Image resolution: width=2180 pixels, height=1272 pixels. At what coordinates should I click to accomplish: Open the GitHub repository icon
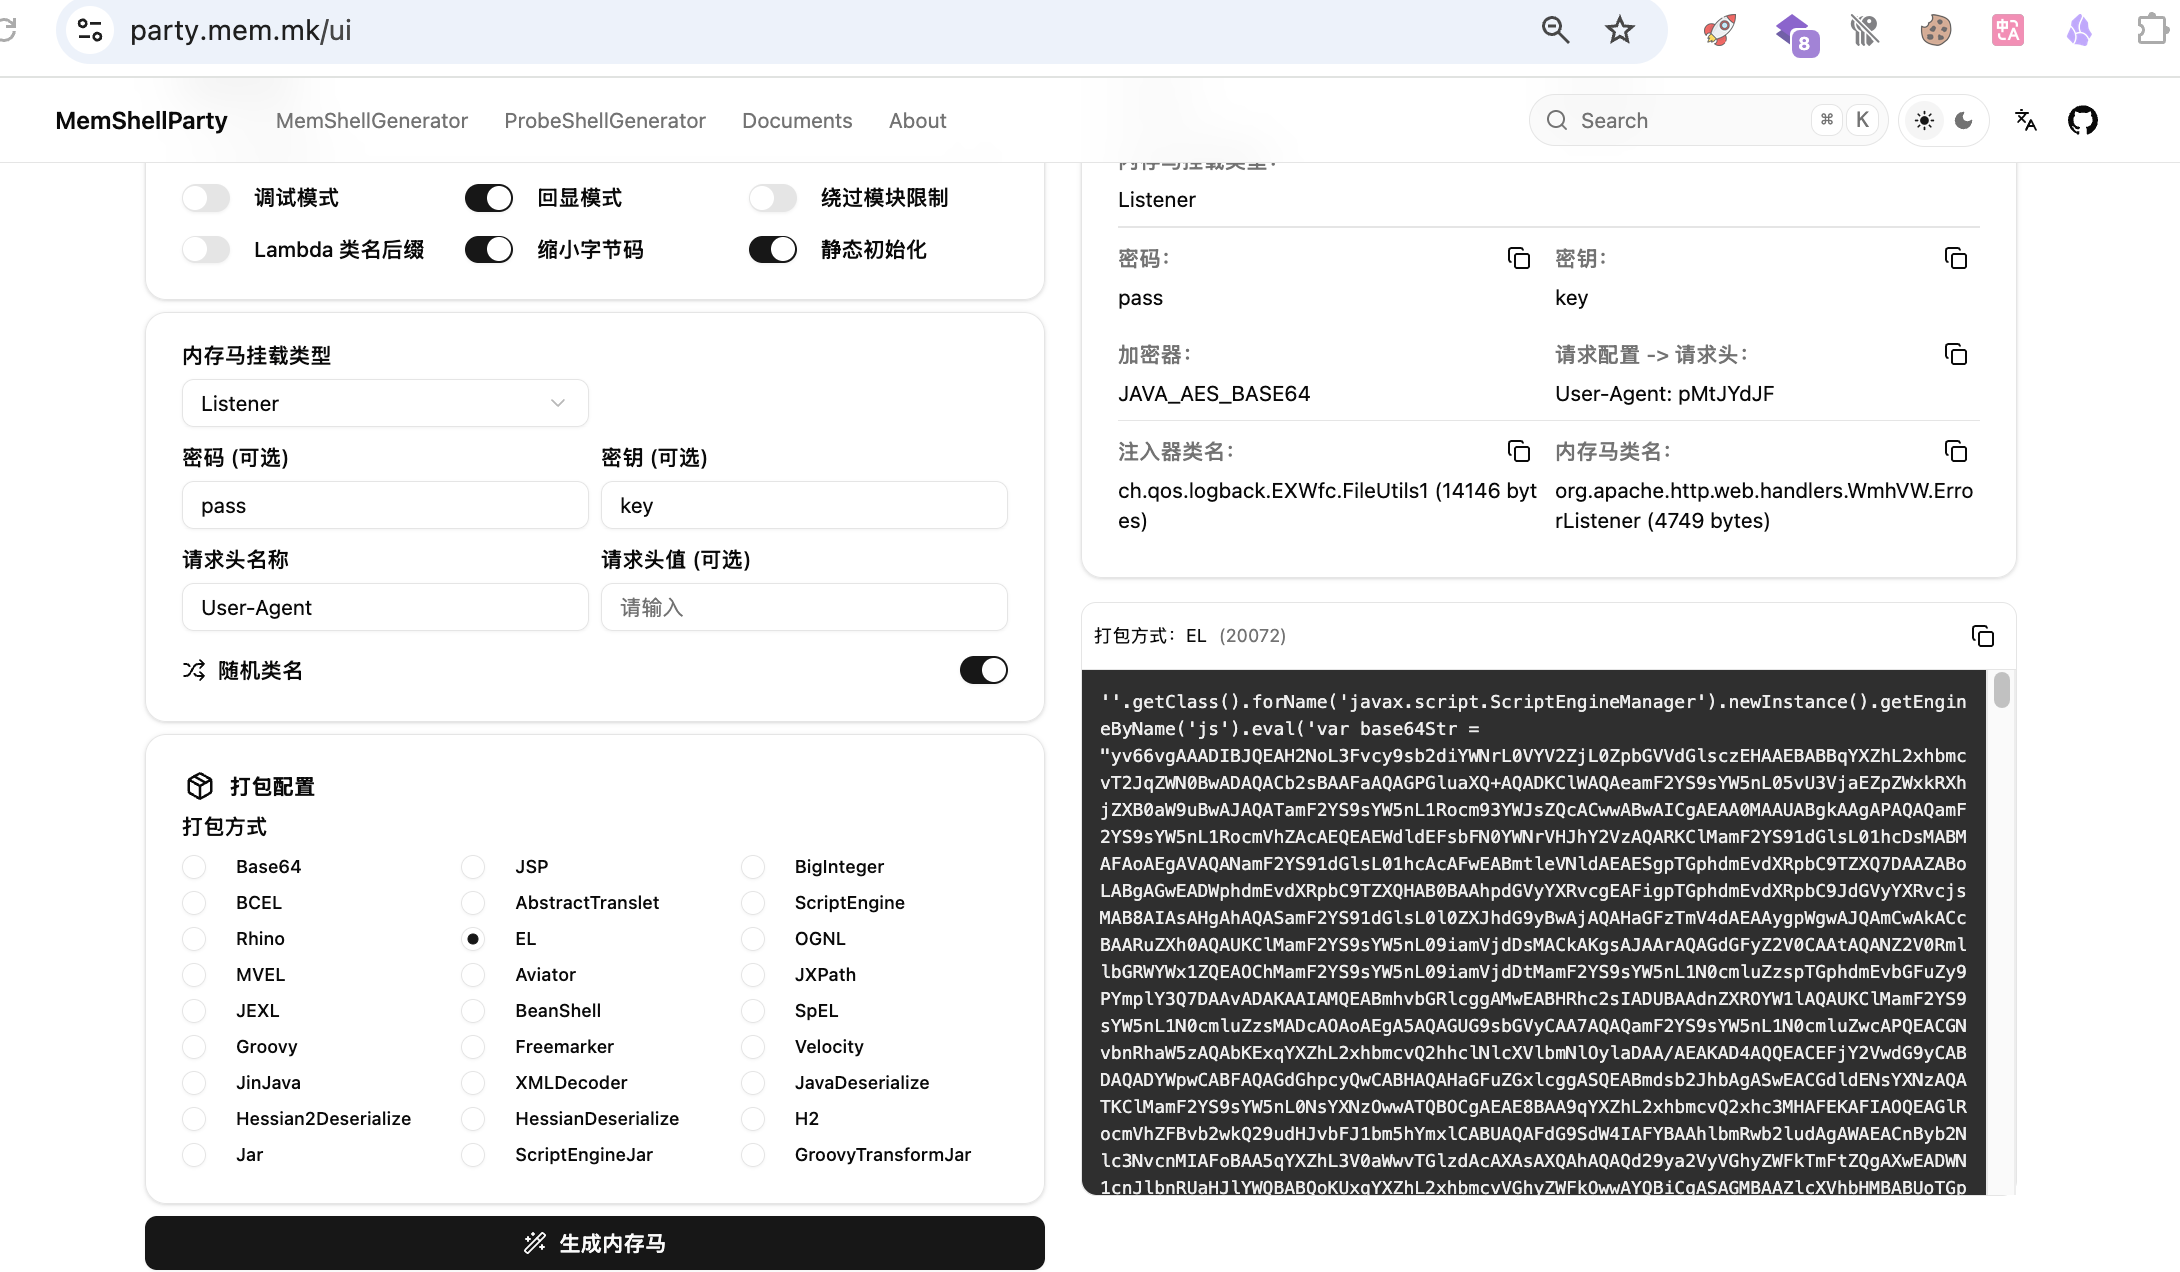pyautogui.click(x=2082, y=121)
